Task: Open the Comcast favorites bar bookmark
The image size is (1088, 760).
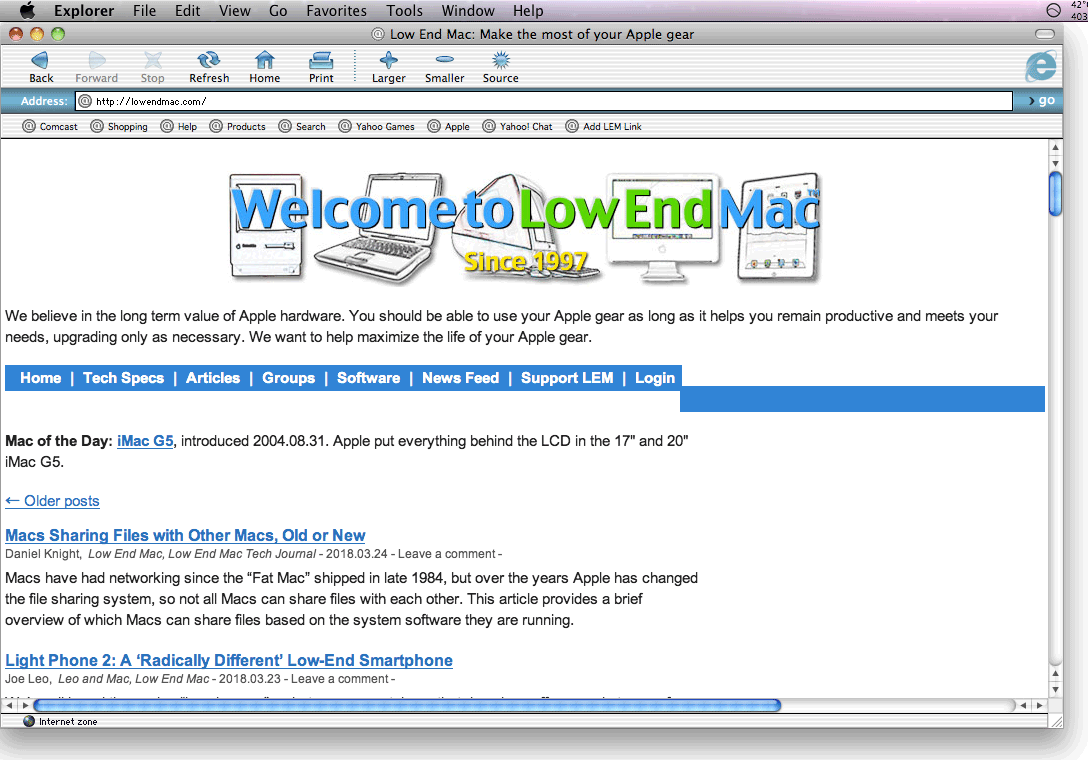Action: (x=50, y=127)
